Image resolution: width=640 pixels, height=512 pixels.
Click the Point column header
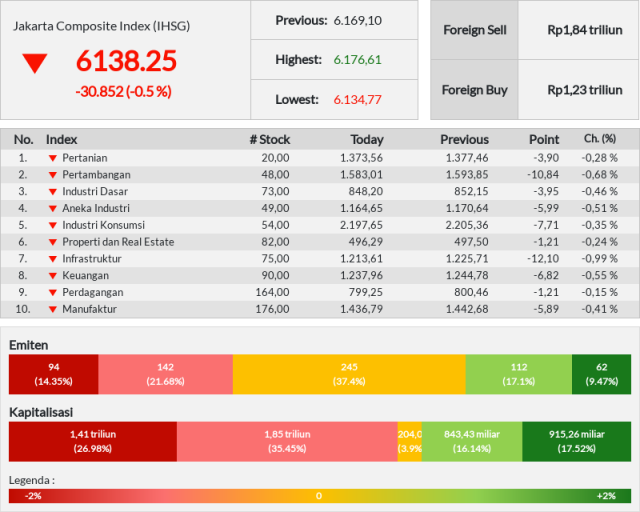click(544, 140)
